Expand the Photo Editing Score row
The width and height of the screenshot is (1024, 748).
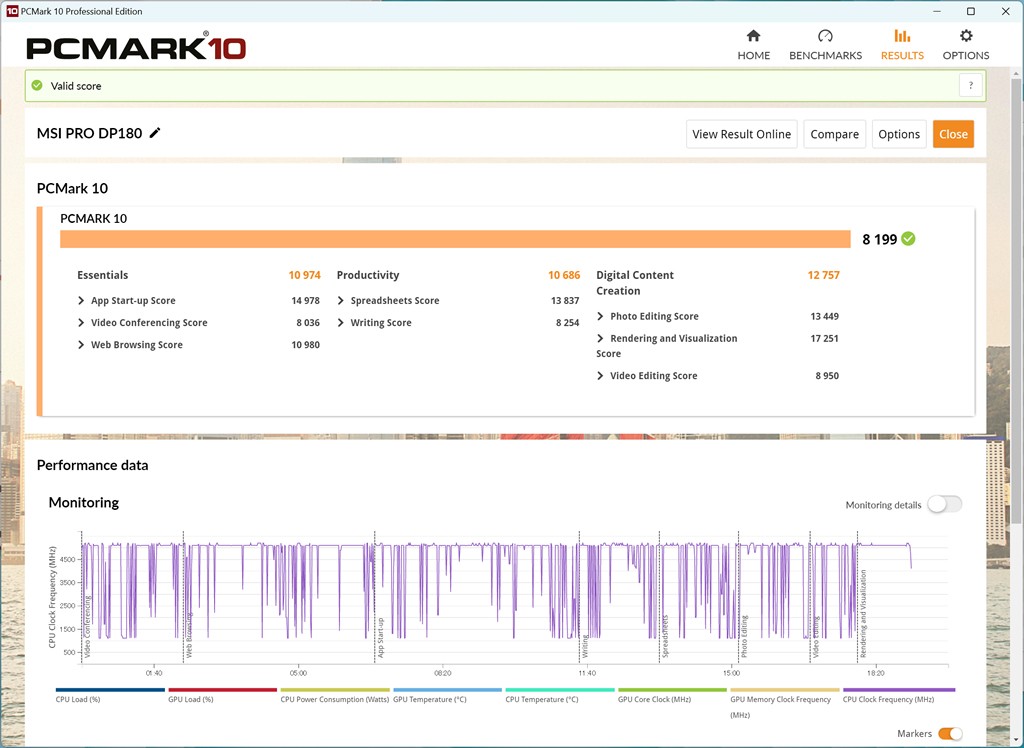(x=601, y=317)
